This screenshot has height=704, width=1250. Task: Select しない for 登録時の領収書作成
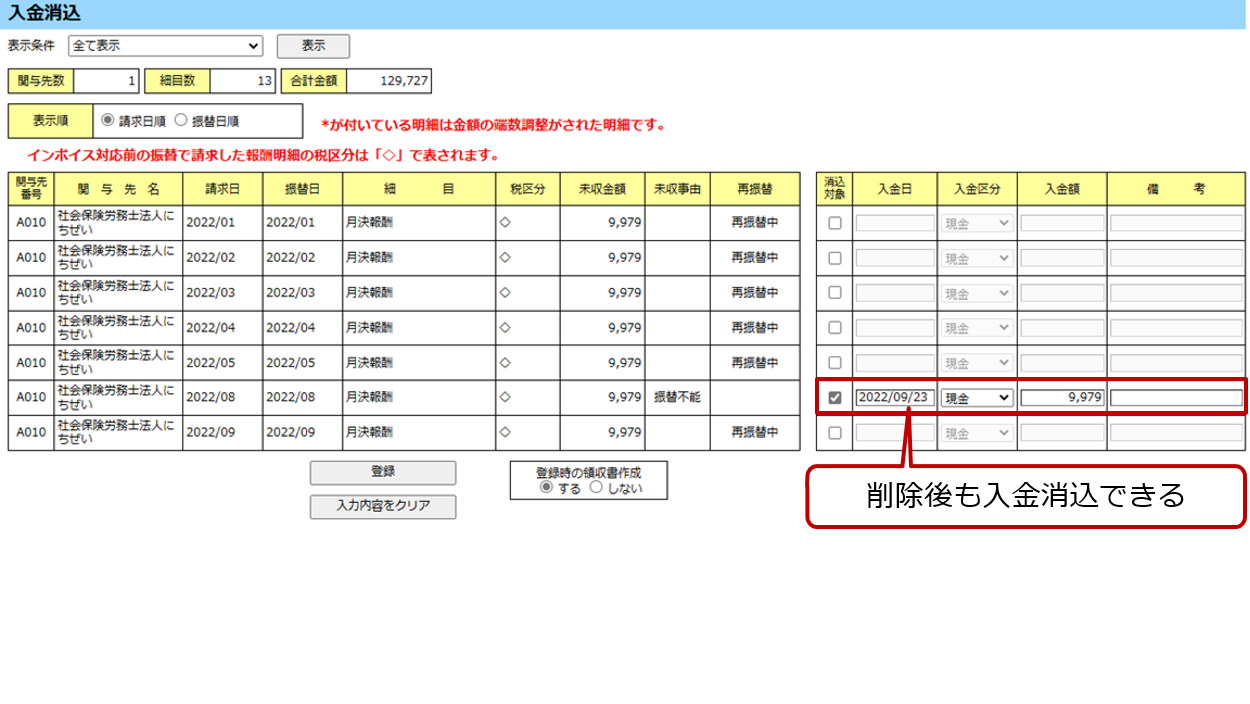[596, 488]
